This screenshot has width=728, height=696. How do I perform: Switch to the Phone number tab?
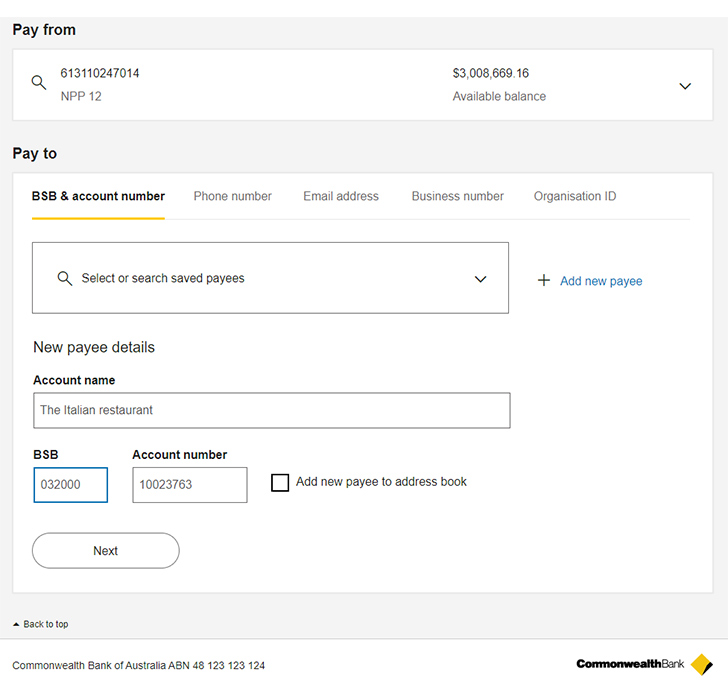[232, 197]
